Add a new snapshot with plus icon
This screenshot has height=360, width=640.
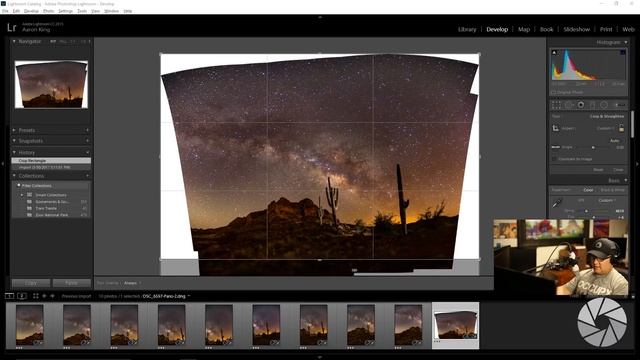(x=87, y=141)
